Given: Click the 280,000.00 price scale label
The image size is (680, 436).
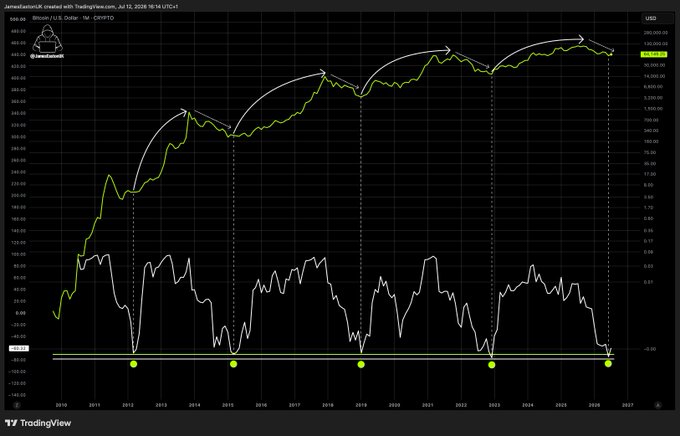Looking at the screenshot, I should click(x=655, y=33).
